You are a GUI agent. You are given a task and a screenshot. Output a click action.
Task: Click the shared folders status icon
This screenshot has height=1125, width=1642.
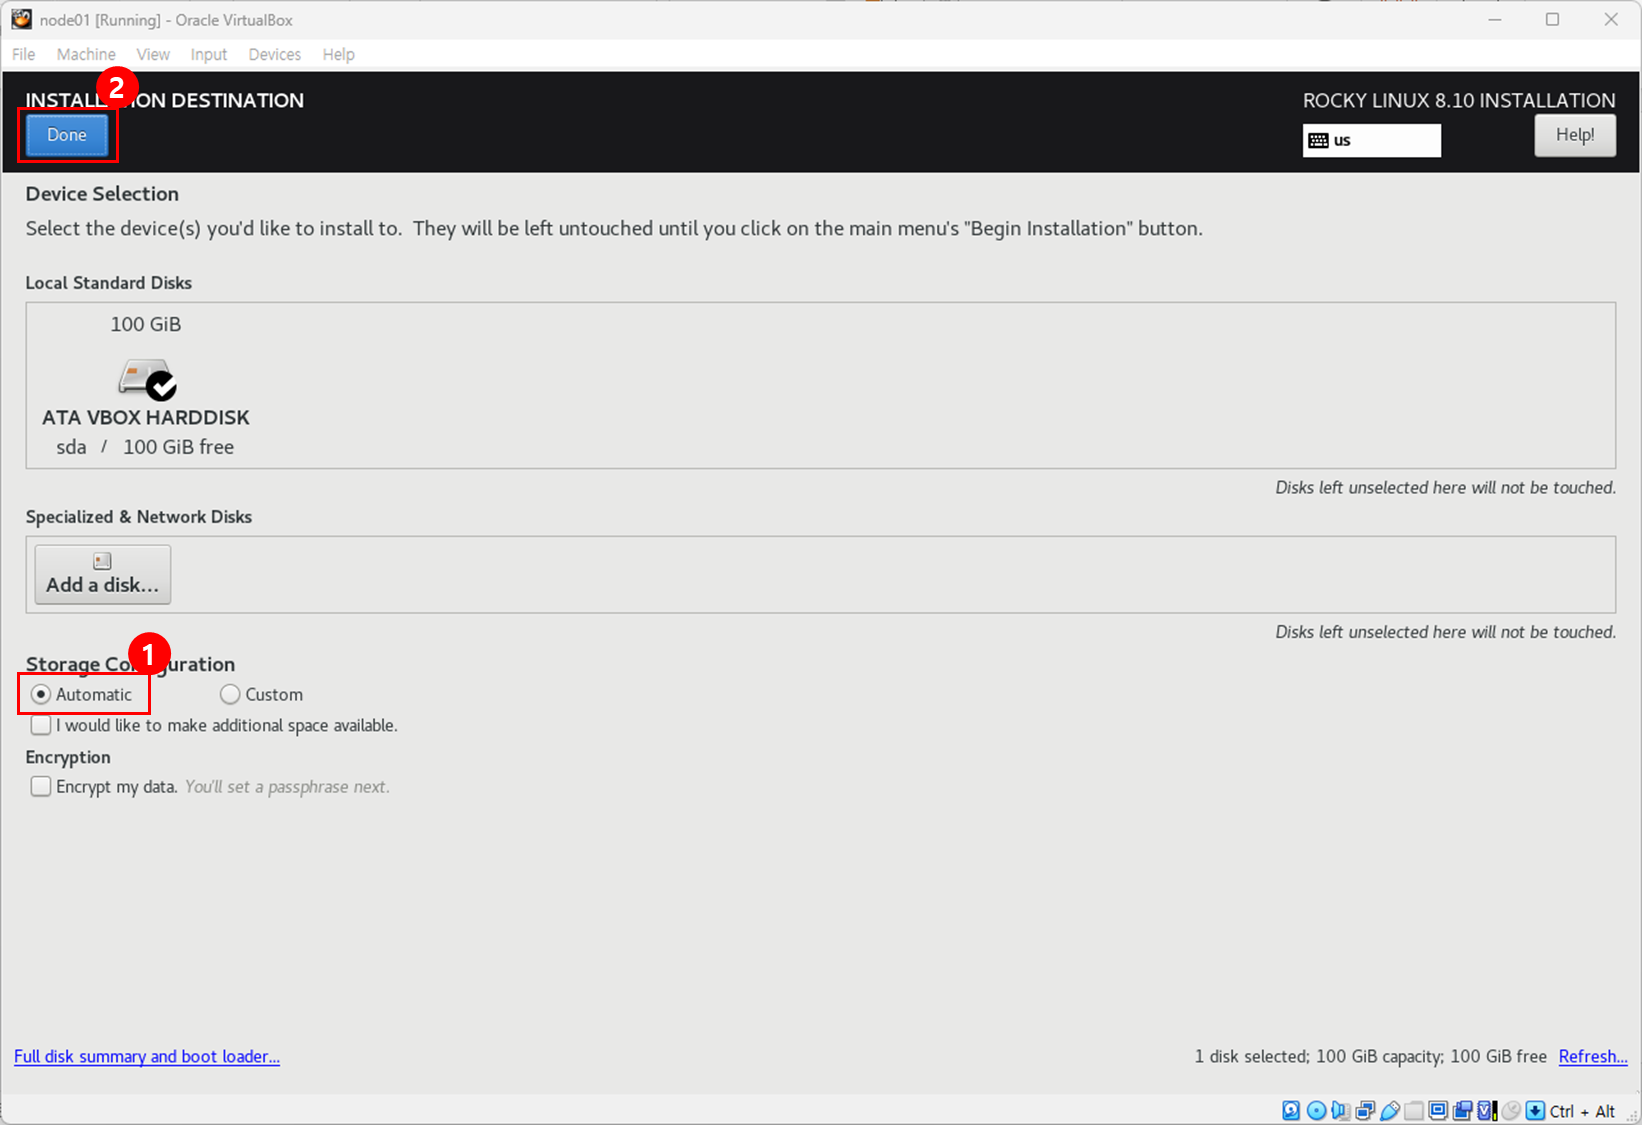pos(1413,1110)
